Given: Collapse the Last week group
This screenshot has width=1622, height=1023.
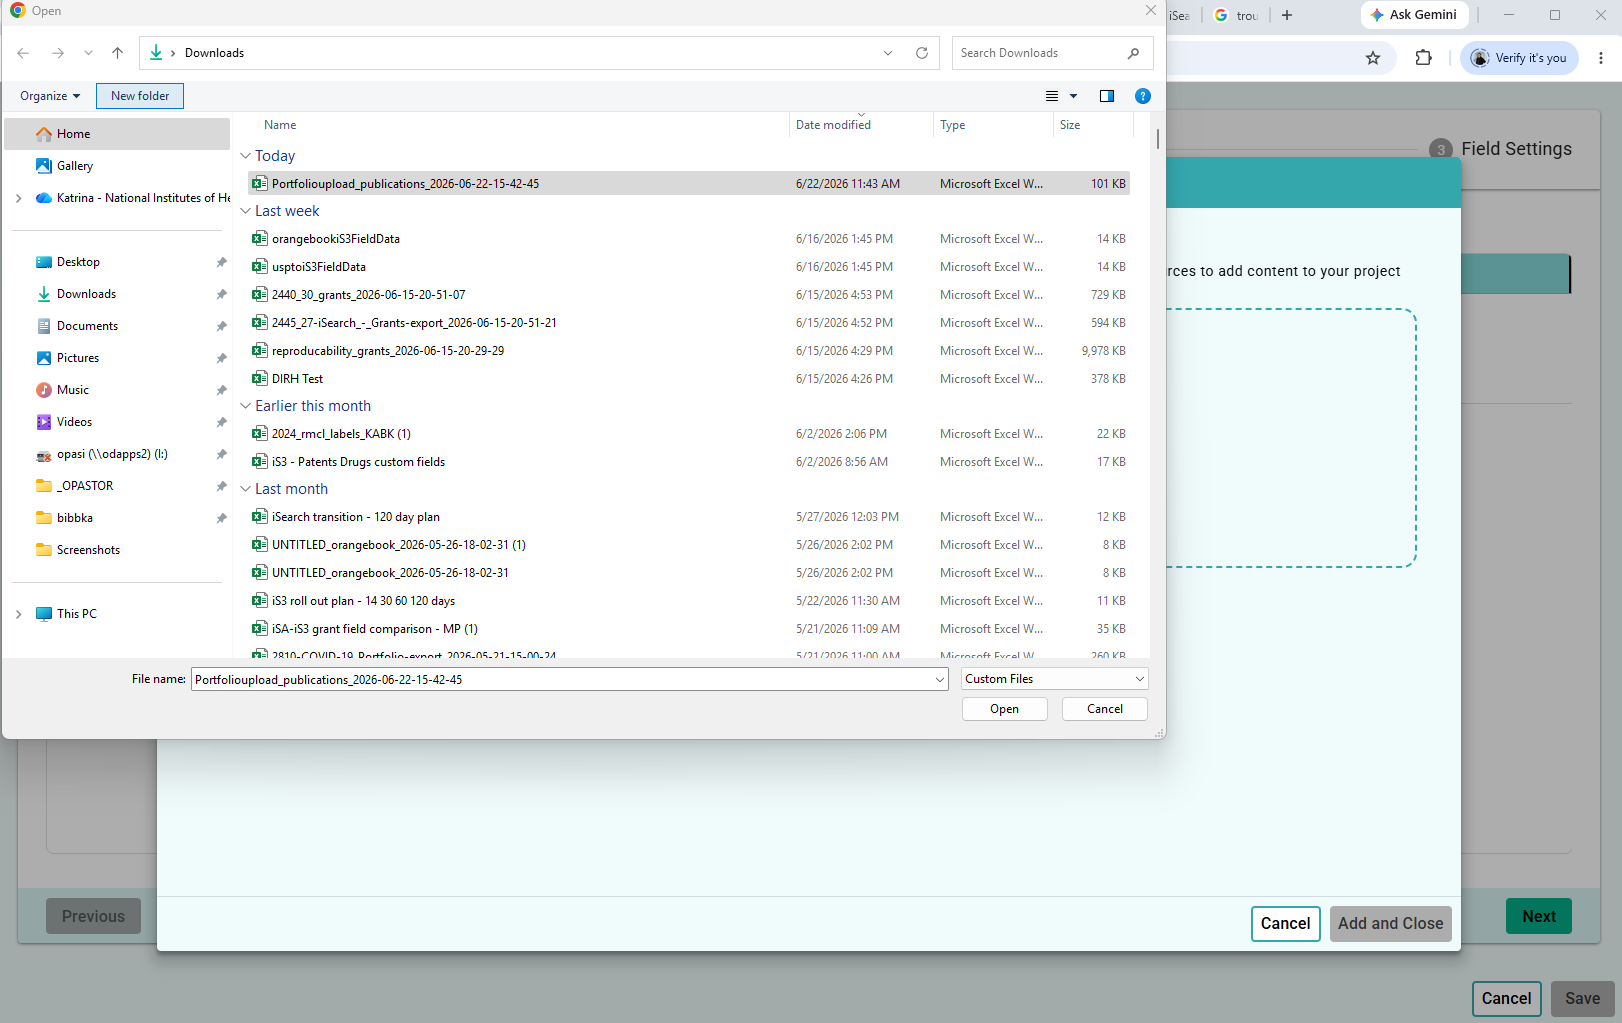Looking at the screenshot, I should [x=246, y=211].
